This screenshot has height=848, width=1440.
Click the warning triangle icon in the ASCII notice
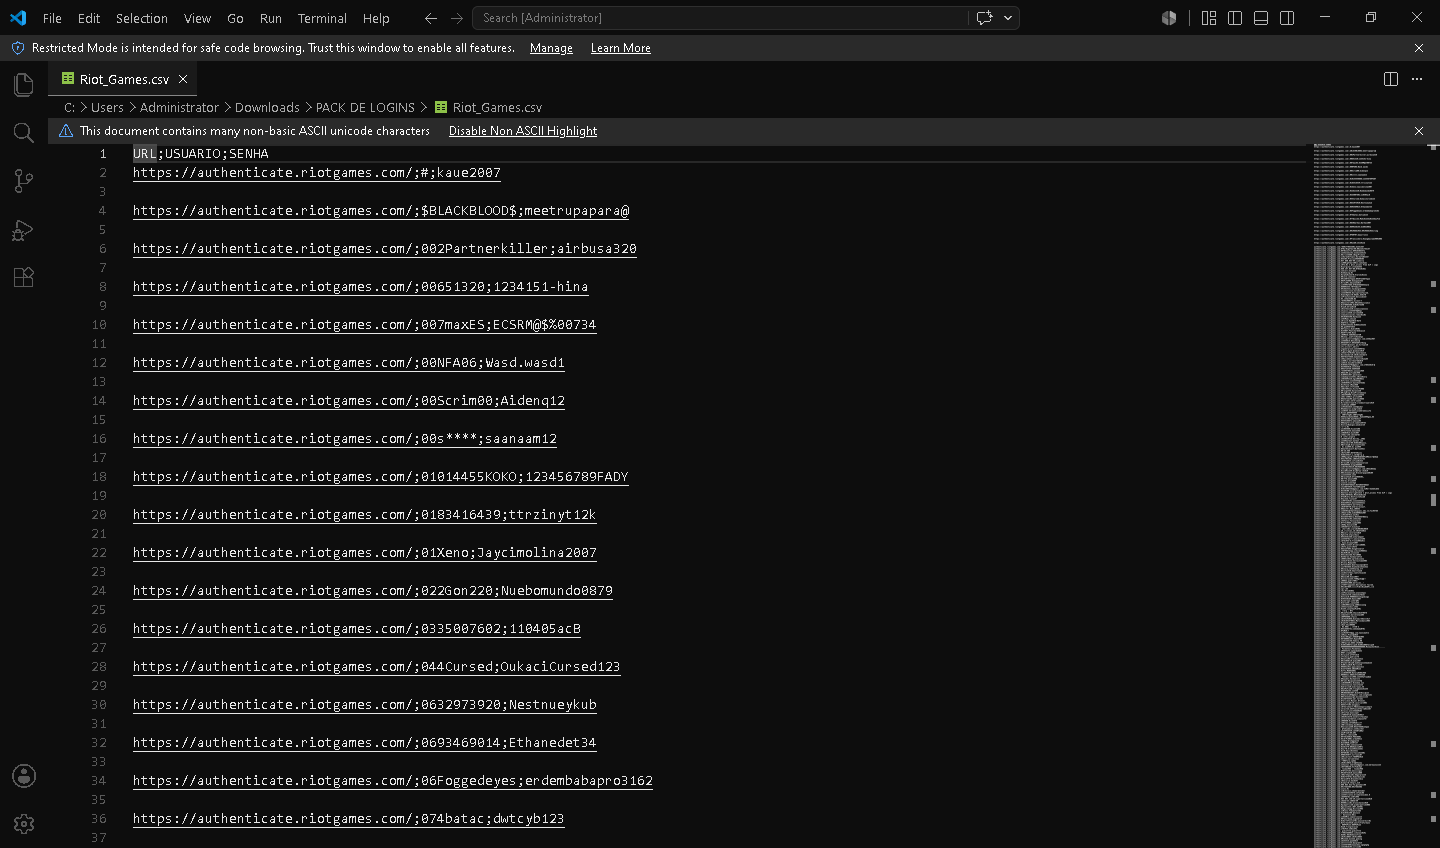(66, 131)
